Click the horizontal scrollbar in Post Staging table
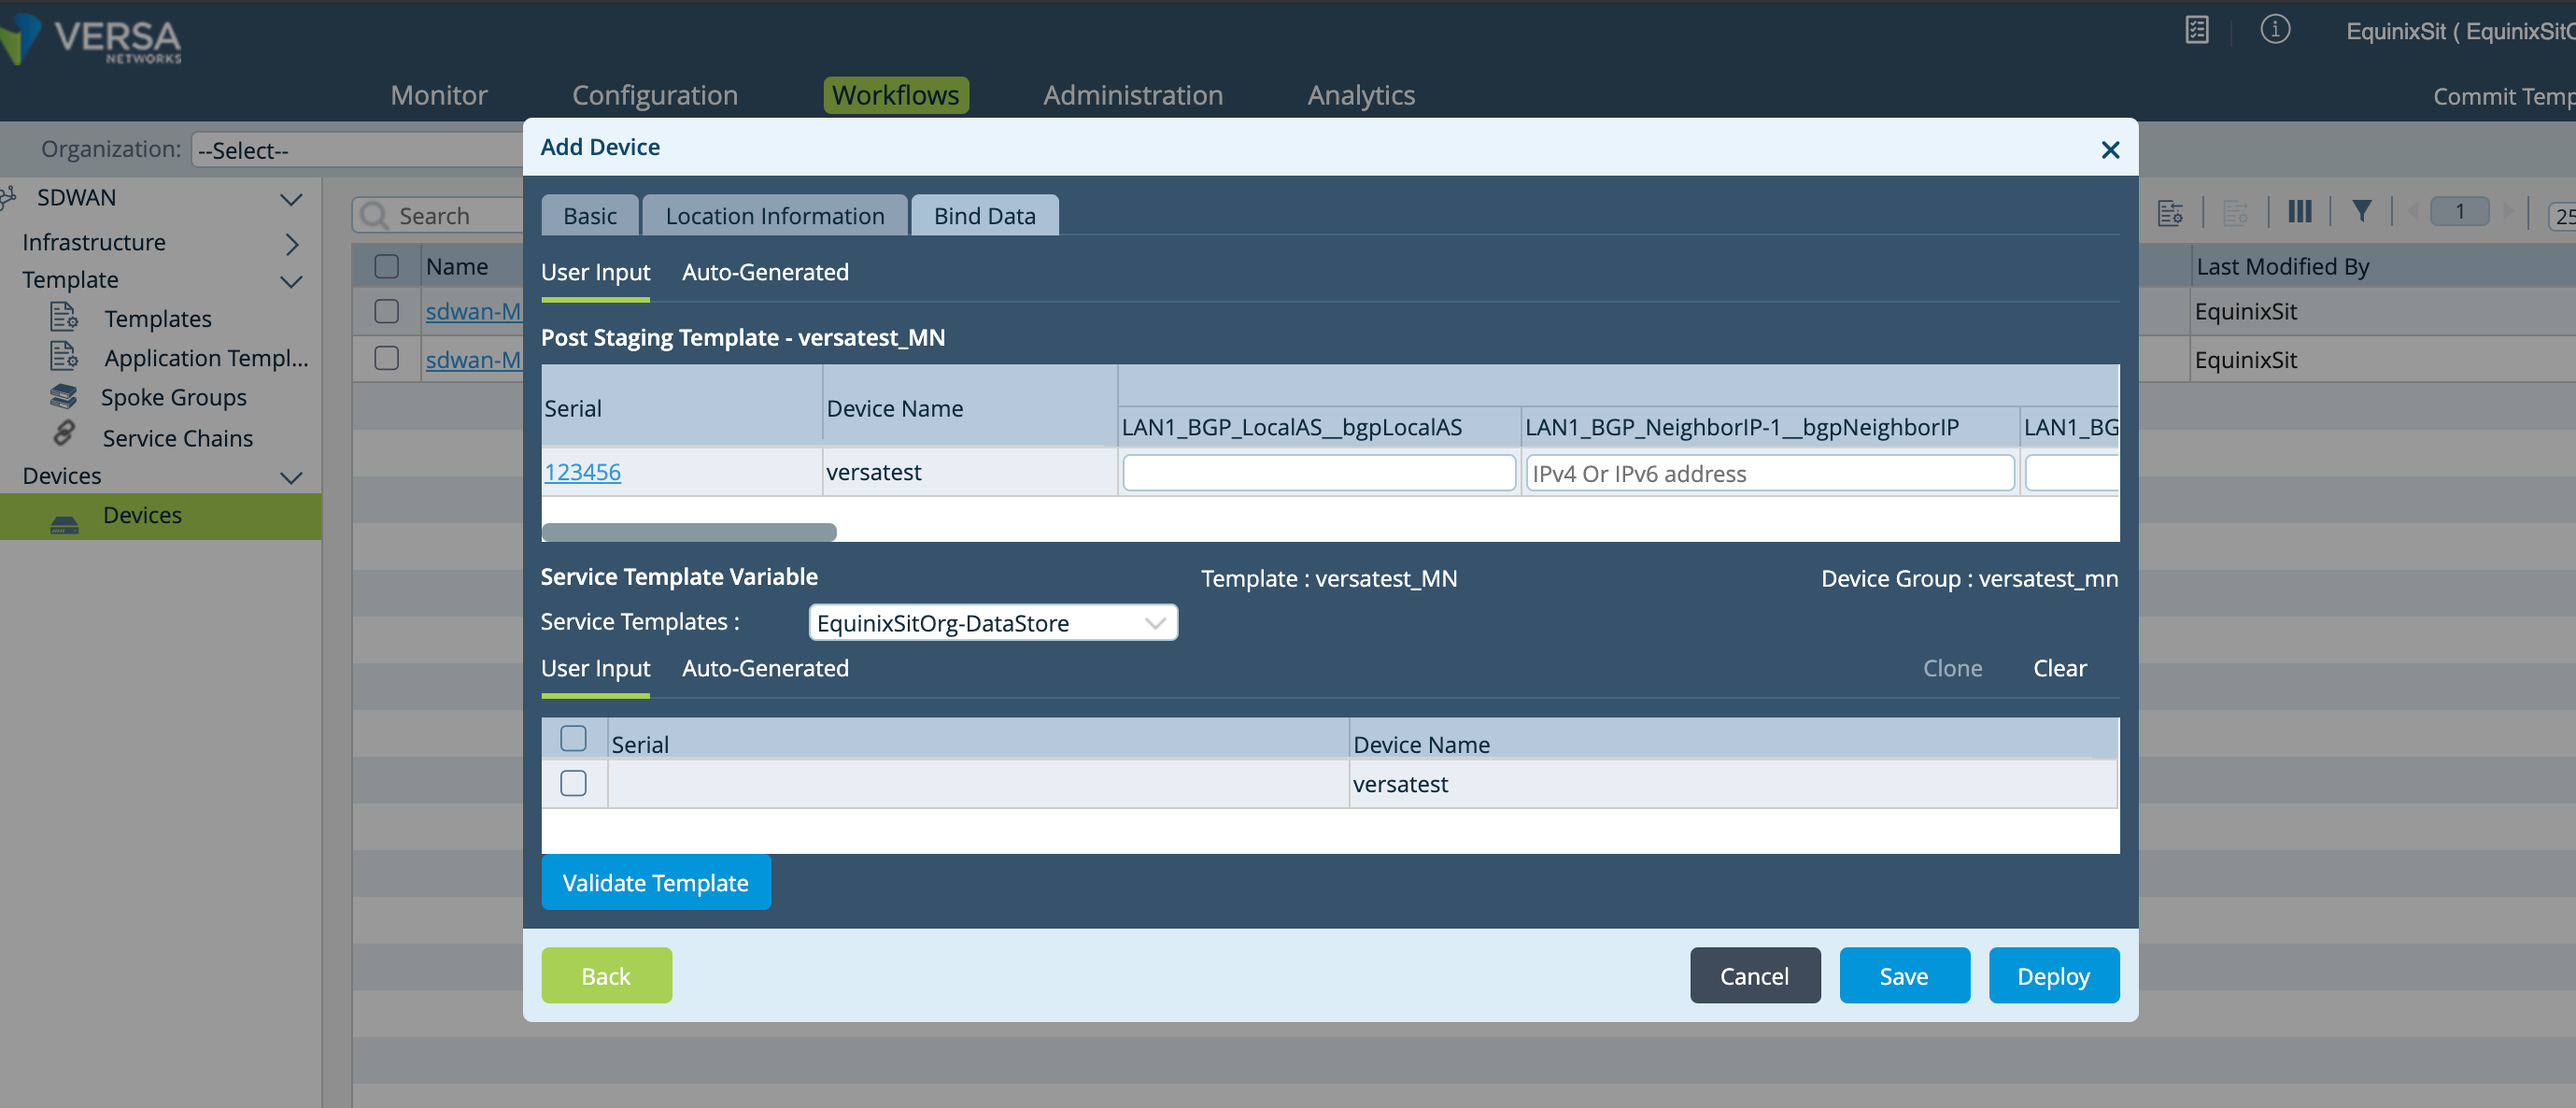 click(689, 532)
